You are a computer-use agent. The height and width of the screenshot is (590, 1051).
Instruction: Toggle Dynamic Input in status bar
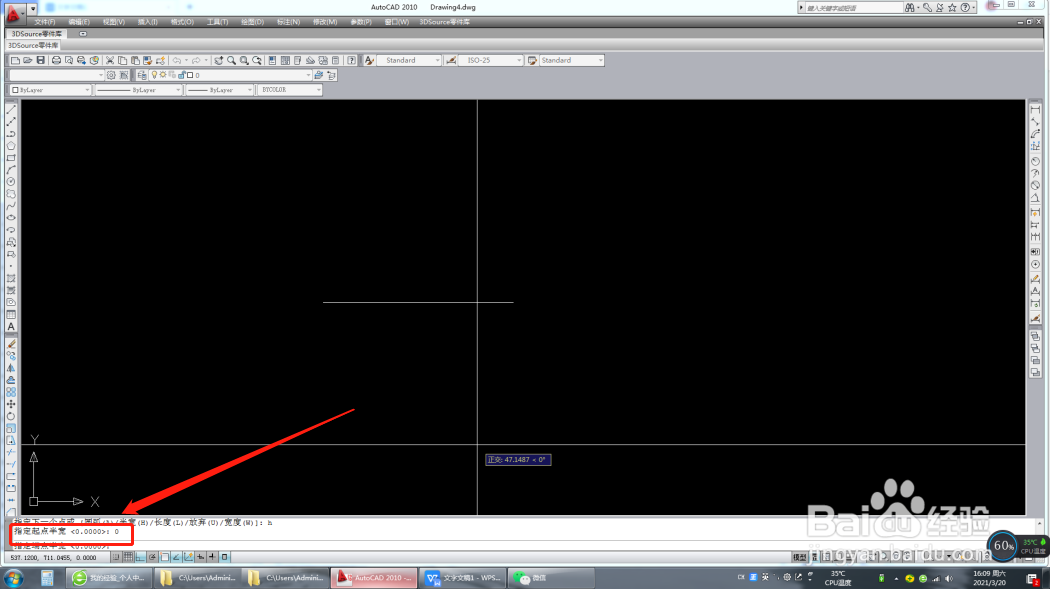click(x=200, y=556)
